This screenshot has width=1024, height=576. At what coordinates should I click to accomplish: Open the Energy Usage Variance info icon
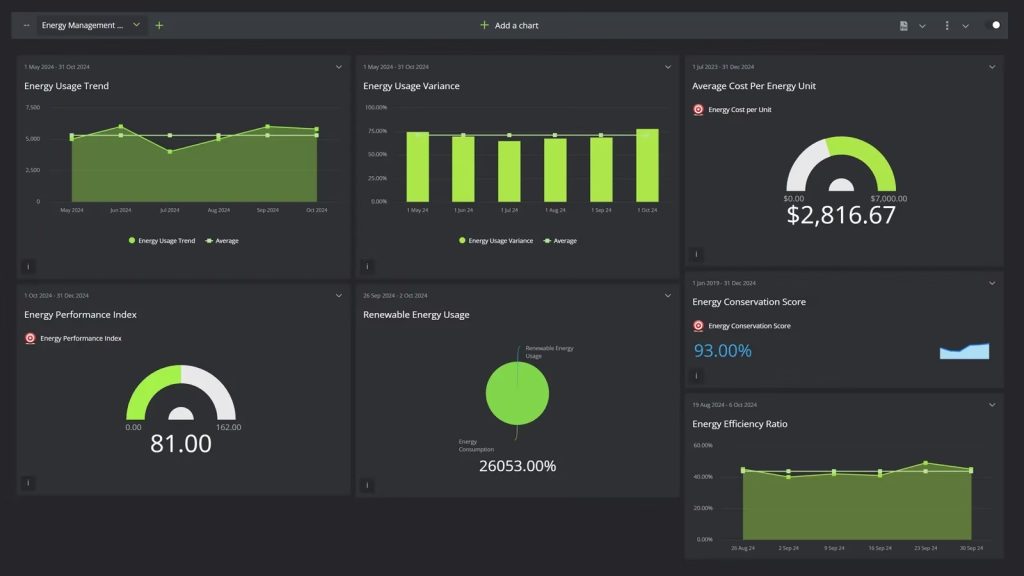[367, 266]
